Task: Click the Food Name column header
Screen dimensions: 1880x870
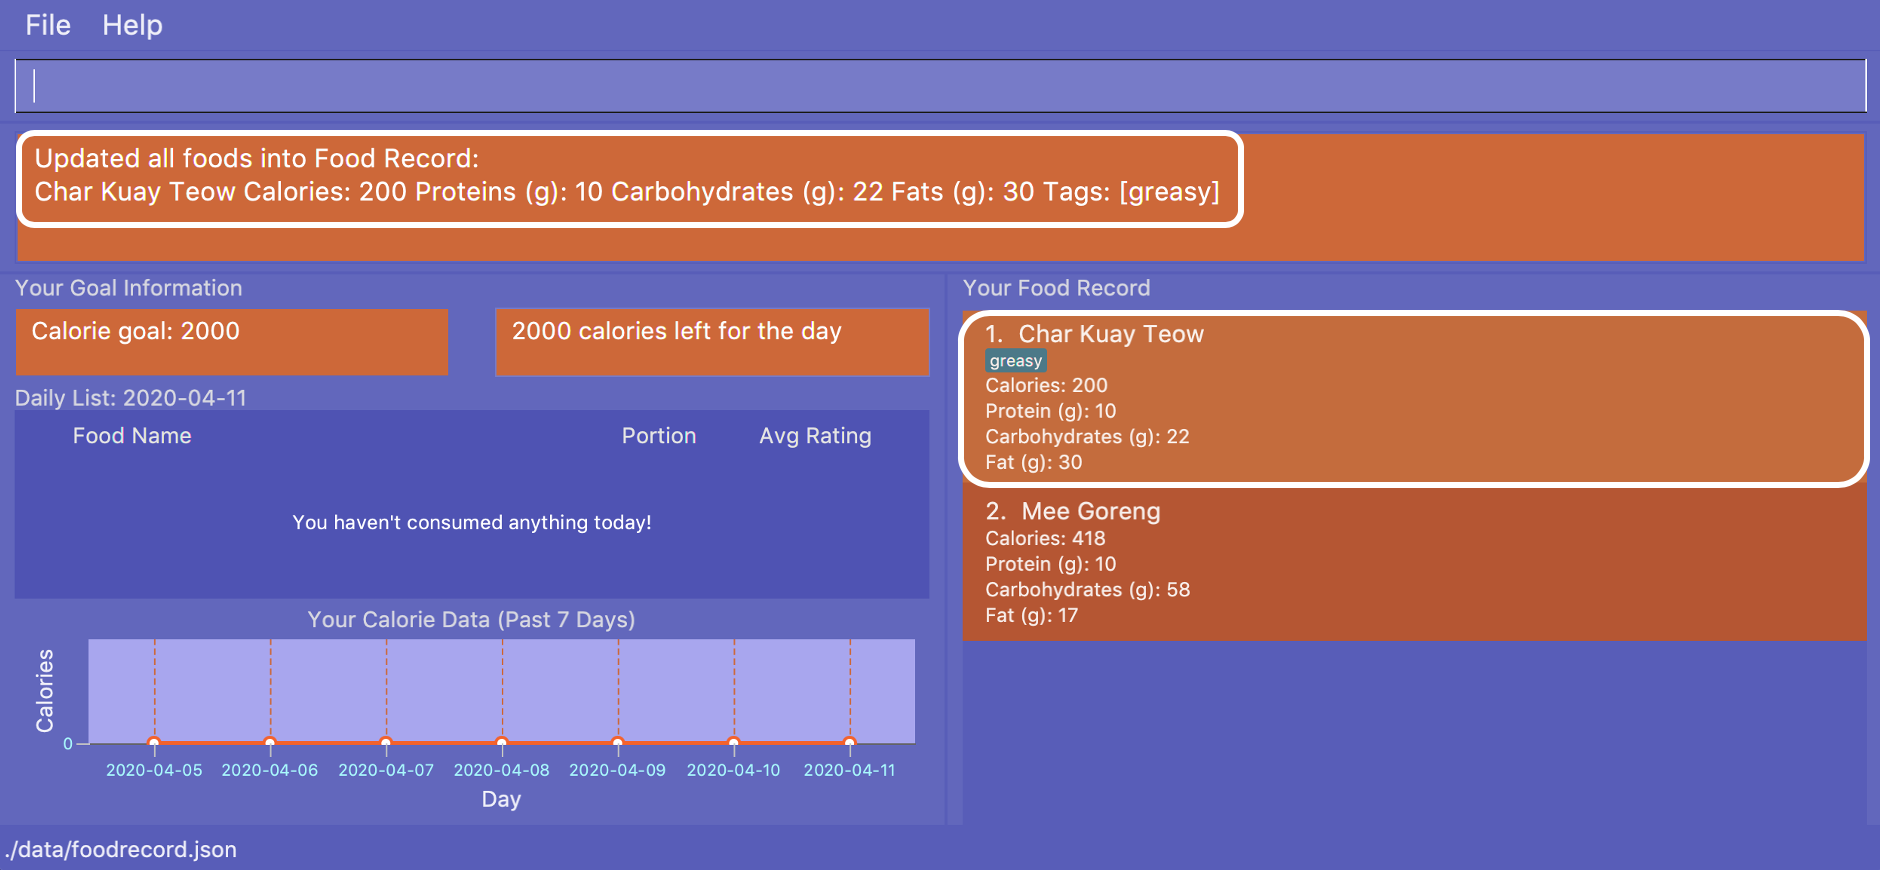Action: (132, 436)
